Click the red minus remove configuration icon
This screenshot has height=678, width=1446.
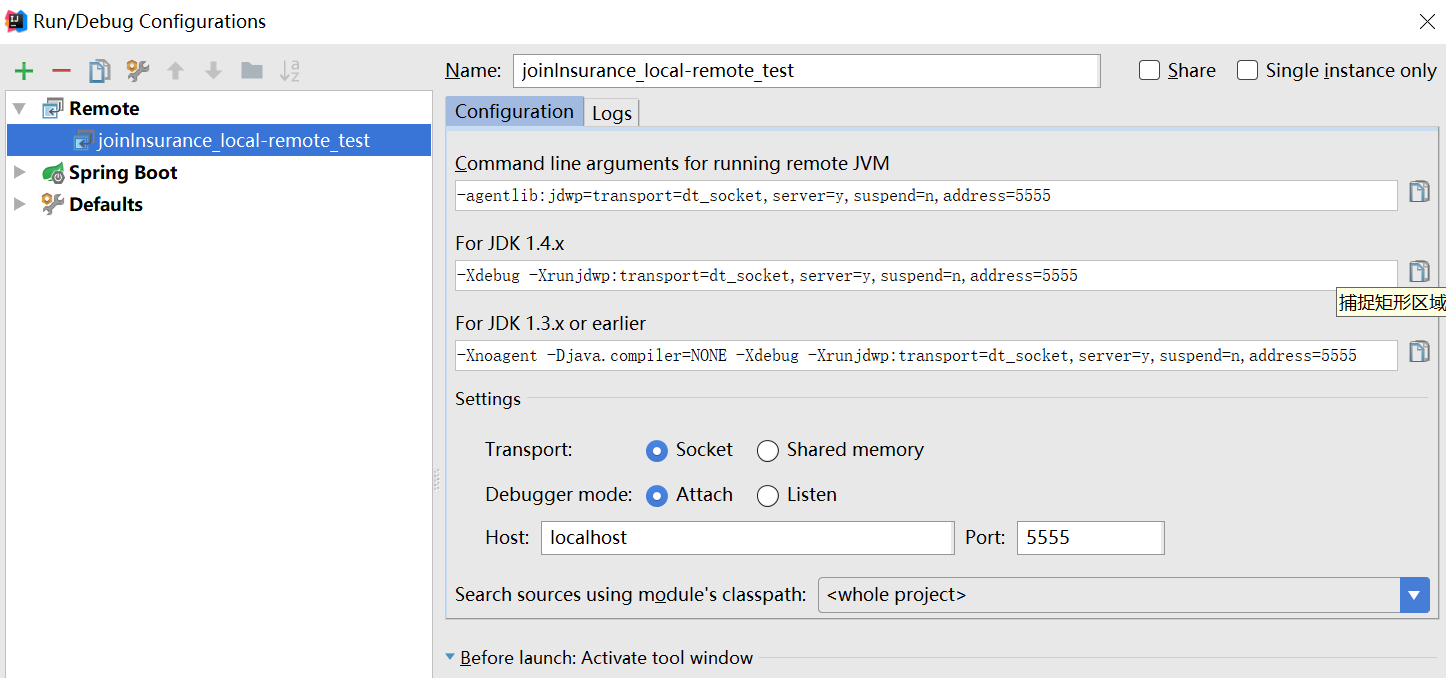point(61,71)
